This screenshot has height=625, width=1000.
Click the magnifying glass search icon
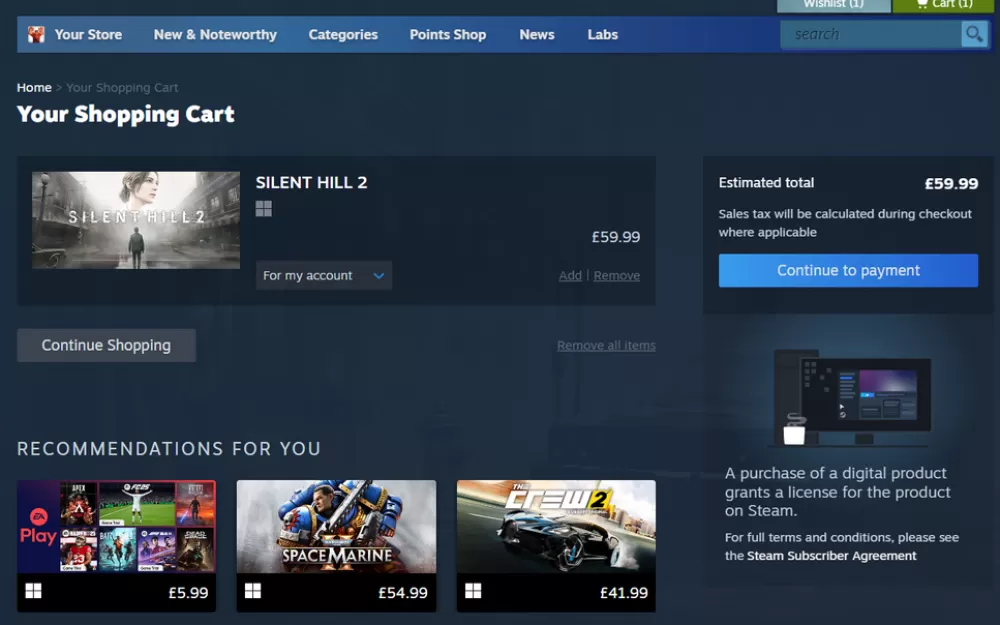974,34
